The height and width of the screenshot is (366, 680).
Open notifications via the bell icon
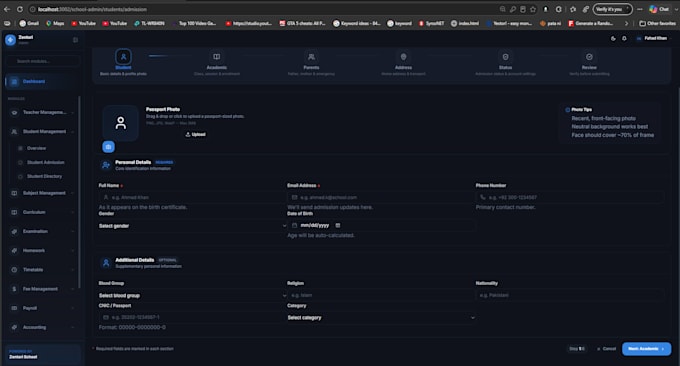click(624, 39)
